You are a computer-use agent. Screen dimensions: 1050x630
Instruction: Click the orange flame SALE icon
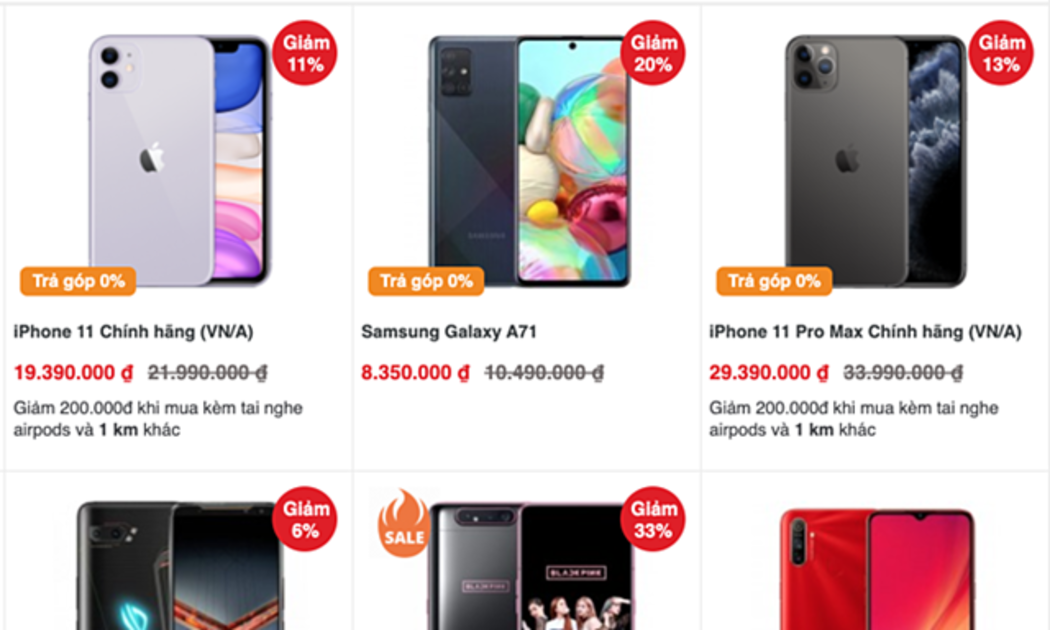click(x=404, y=523)
